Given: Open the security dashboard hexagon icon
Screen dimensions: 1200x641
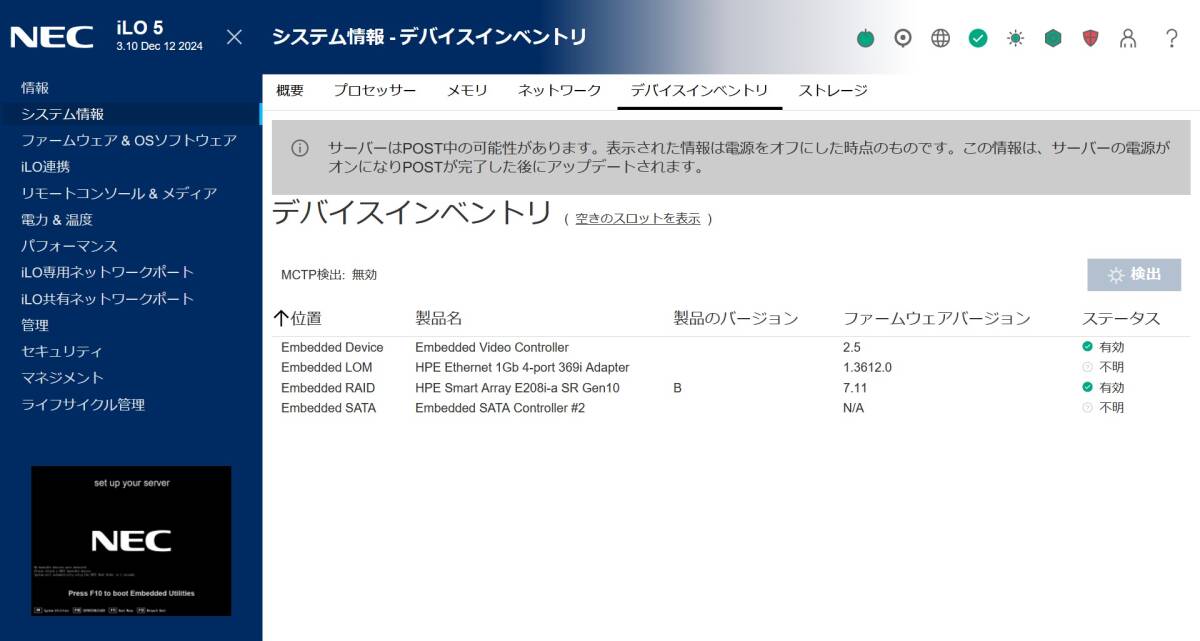Looking at the screenshot, I should [1052, 38].
